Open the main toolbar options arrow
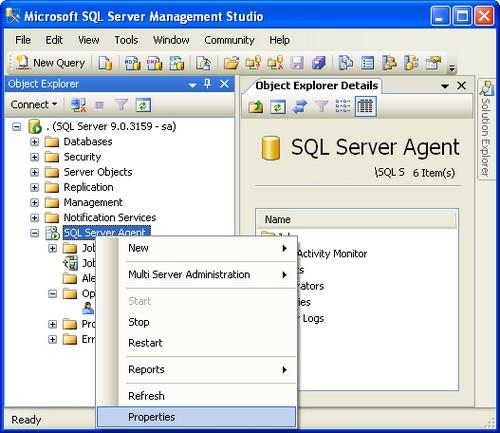This screenshot has width=500, height=433. pyautogui.click(x=452, y=68)
